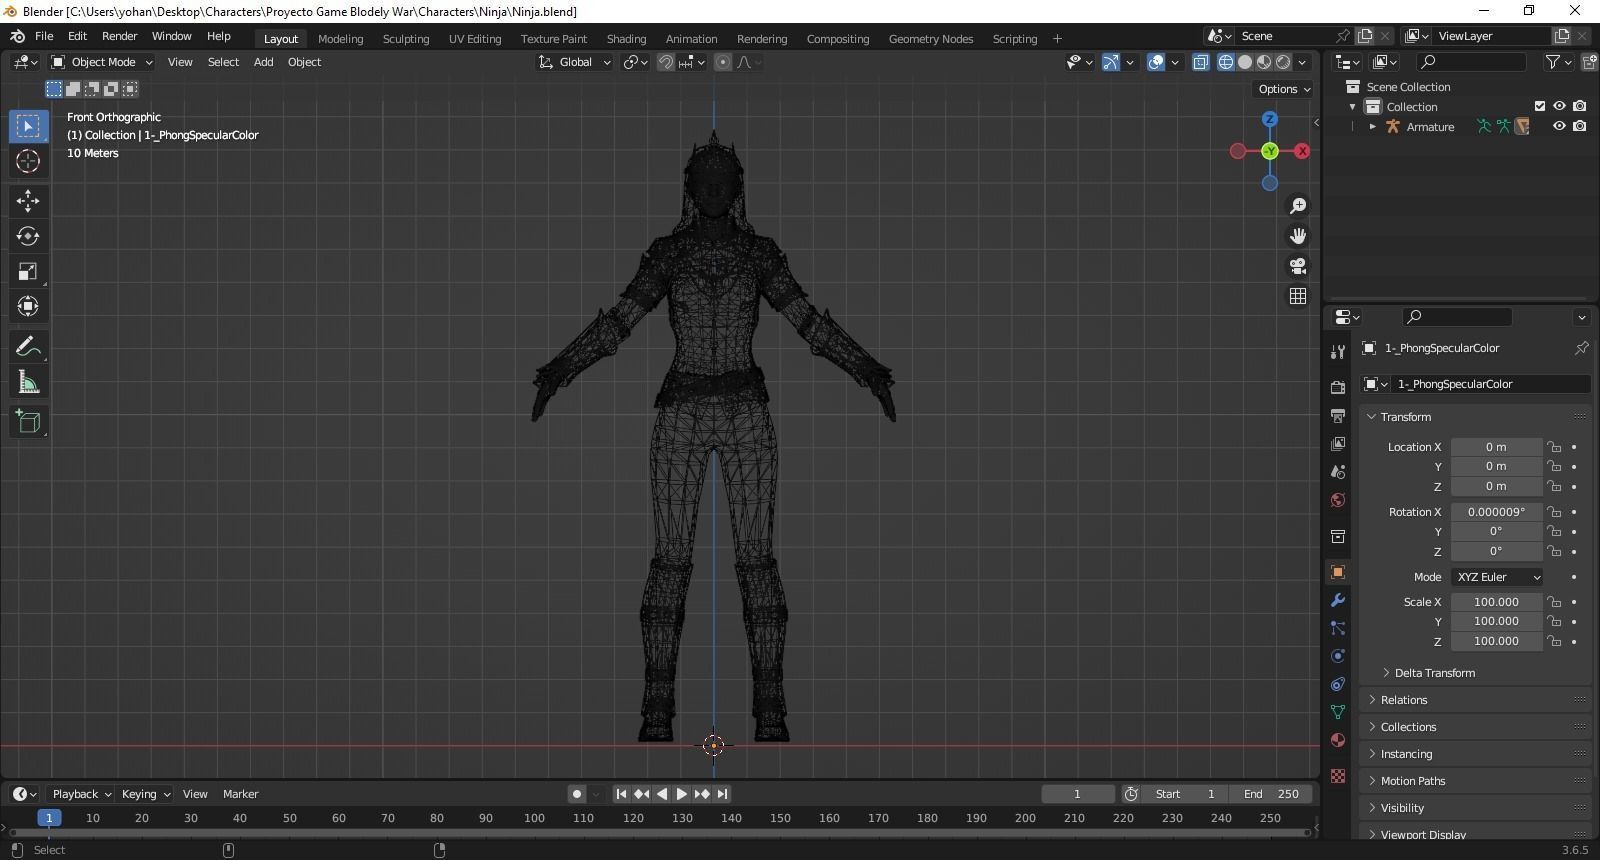
Task: Click the Scale X value field
Action: pos(1496,602)
